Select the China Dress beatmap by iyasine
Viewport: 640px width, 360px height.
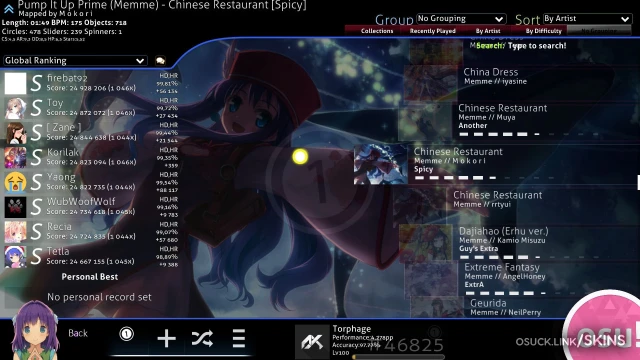click(522, 83)
